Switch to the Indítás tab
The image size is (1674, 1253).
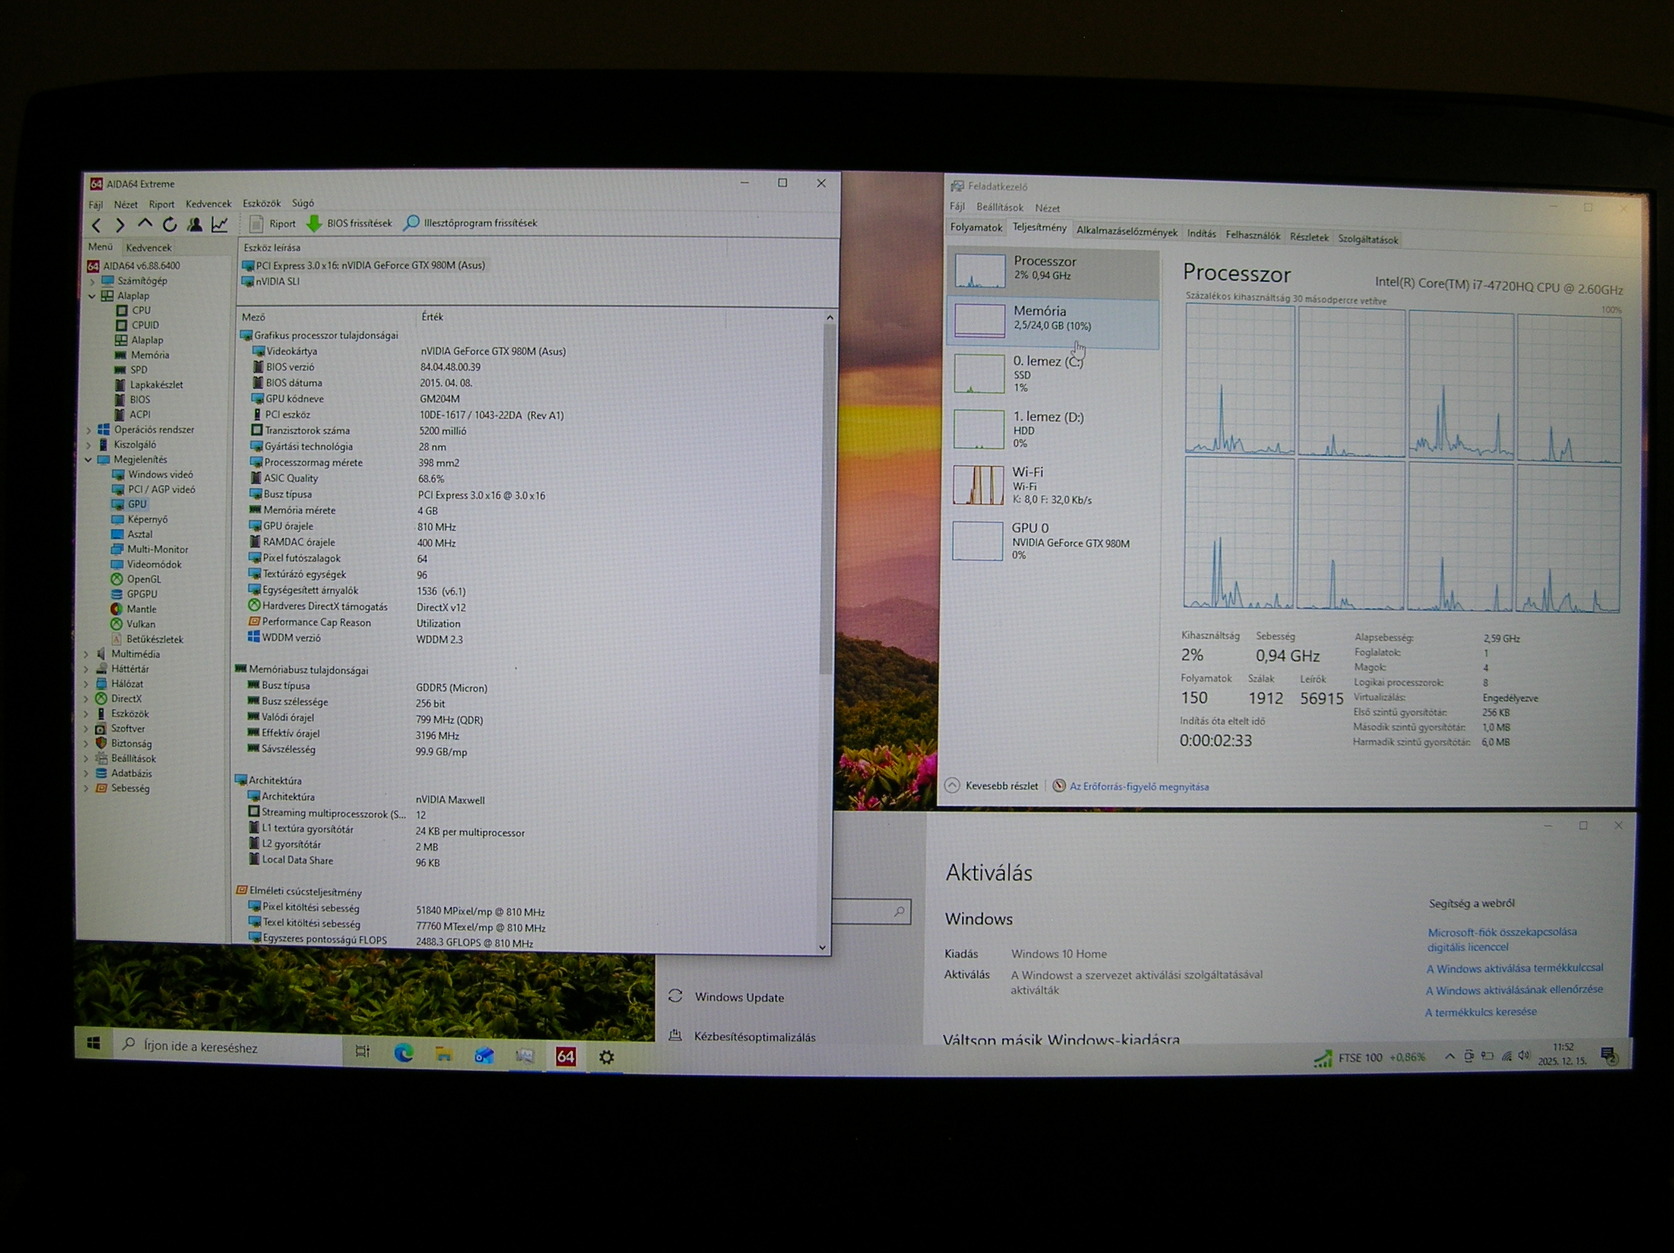pyautogui.click(x=1202, y=234)
